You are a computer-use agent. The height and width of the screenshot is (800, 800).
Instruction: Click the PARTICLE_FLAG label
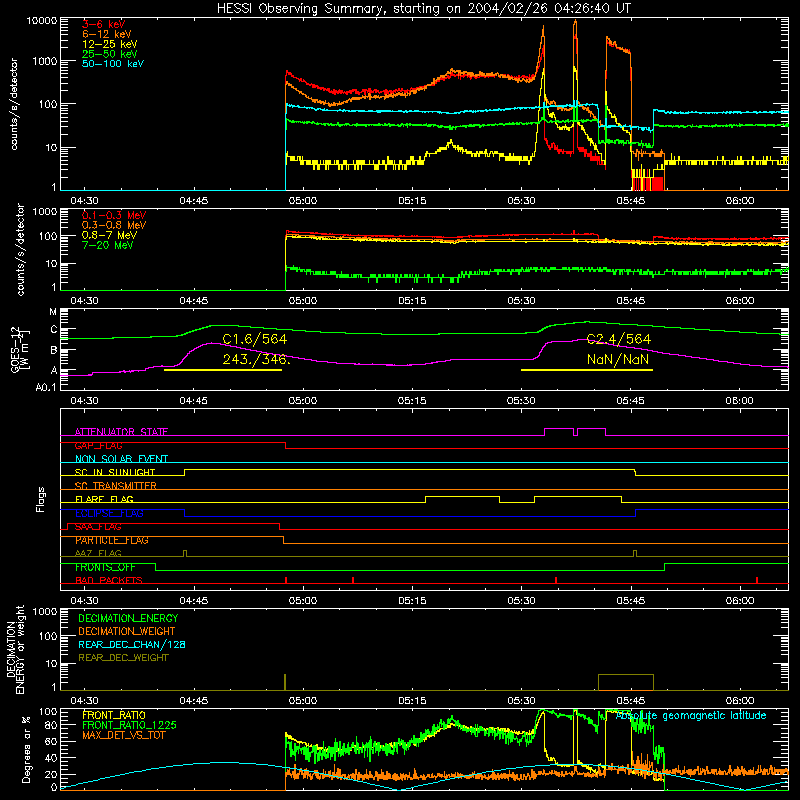click(x=112, y=540)
